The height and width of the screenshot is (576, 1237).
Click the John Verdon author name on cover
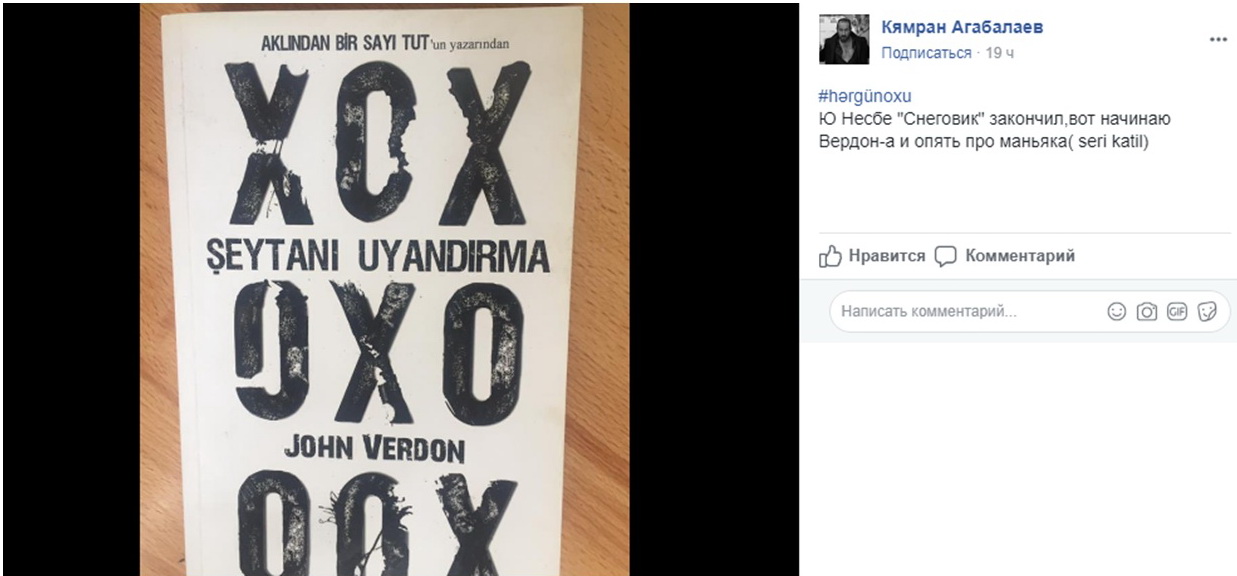[374, 449]
